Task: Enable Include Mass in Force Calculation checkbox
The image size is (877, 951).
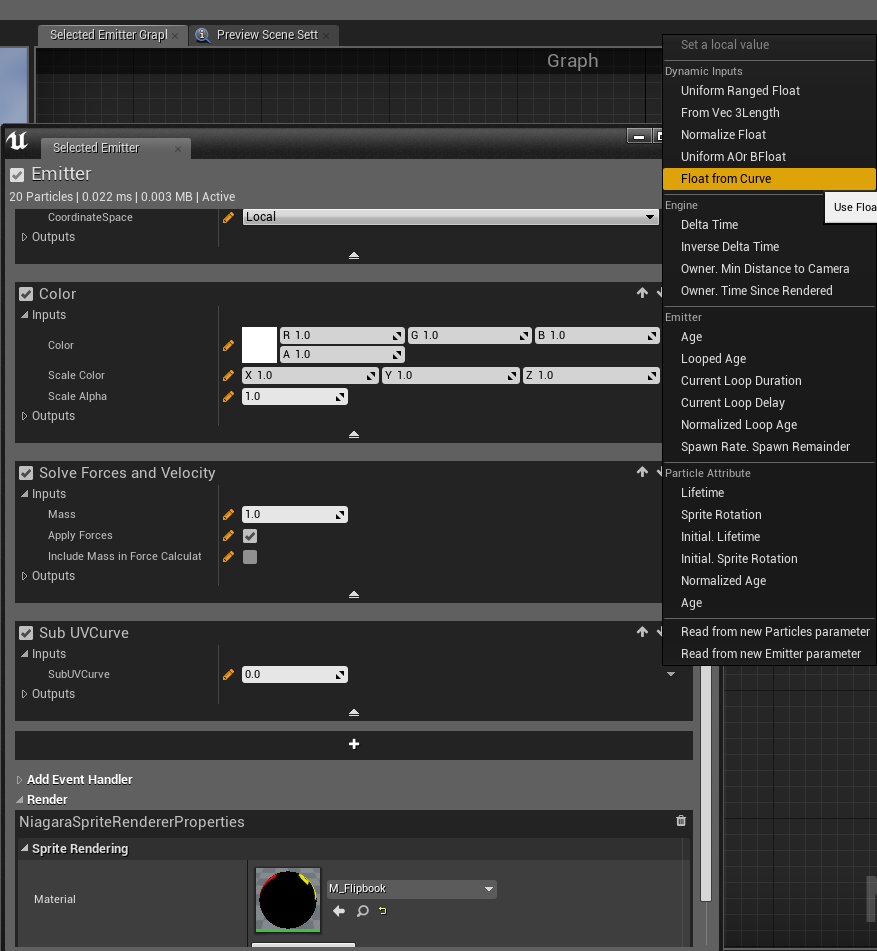Action: click(250, 557)
